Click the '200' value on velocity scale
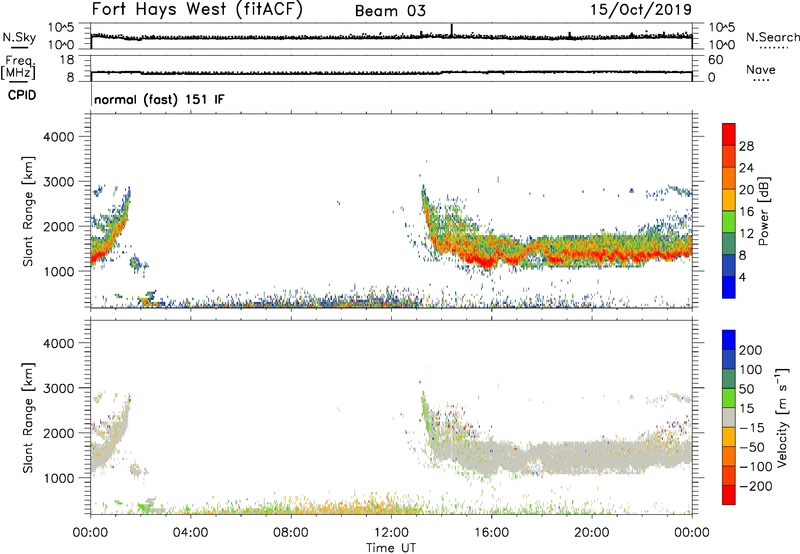Image resolution: width=800 pixels, height=554 pixels. coord(751,350)
